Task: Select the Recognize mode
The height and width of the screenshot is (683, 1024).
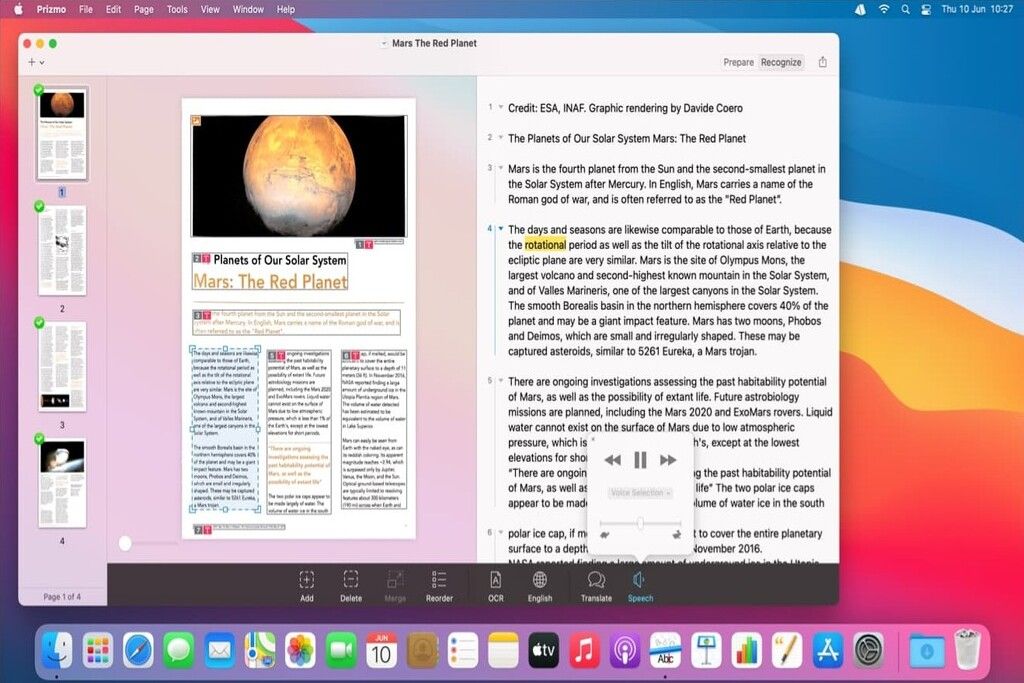Action: 781,62
